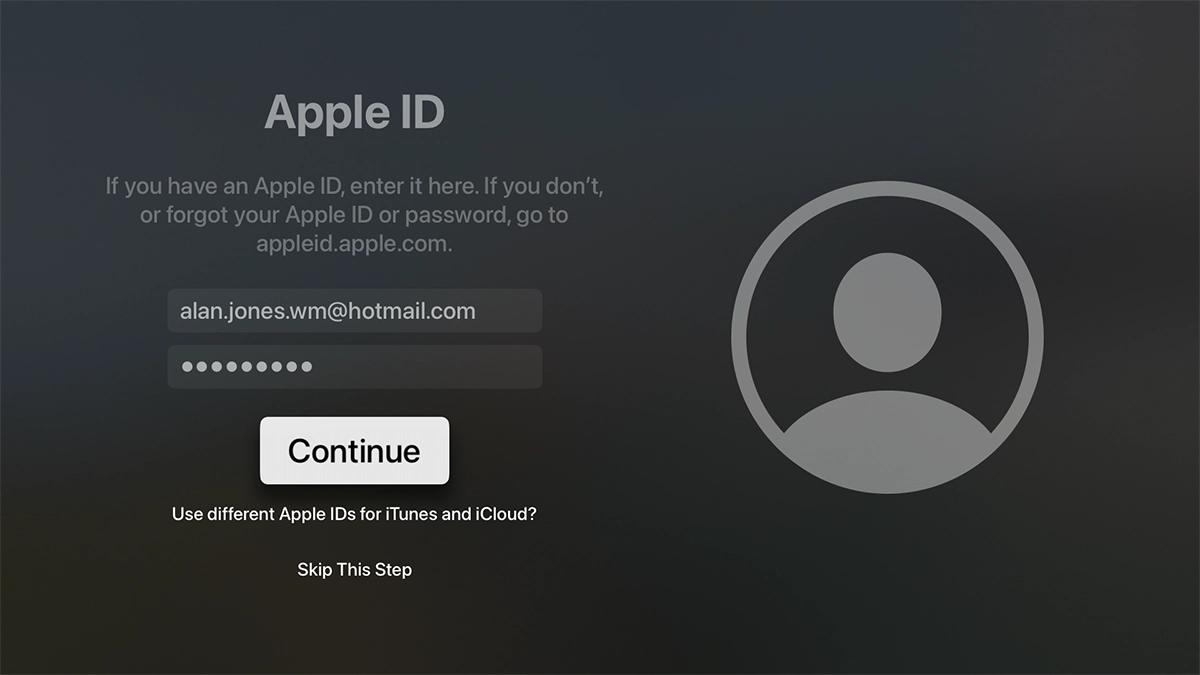Place cursor after the last password dot
The width and height of the screenshot is (1200, 675).
click(315, 367)
